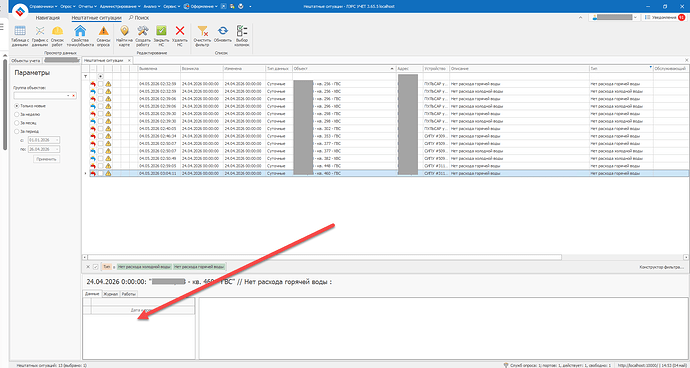Click Удалить НС red cross icon
The image size is (690, 368).
tap(180, 36)
